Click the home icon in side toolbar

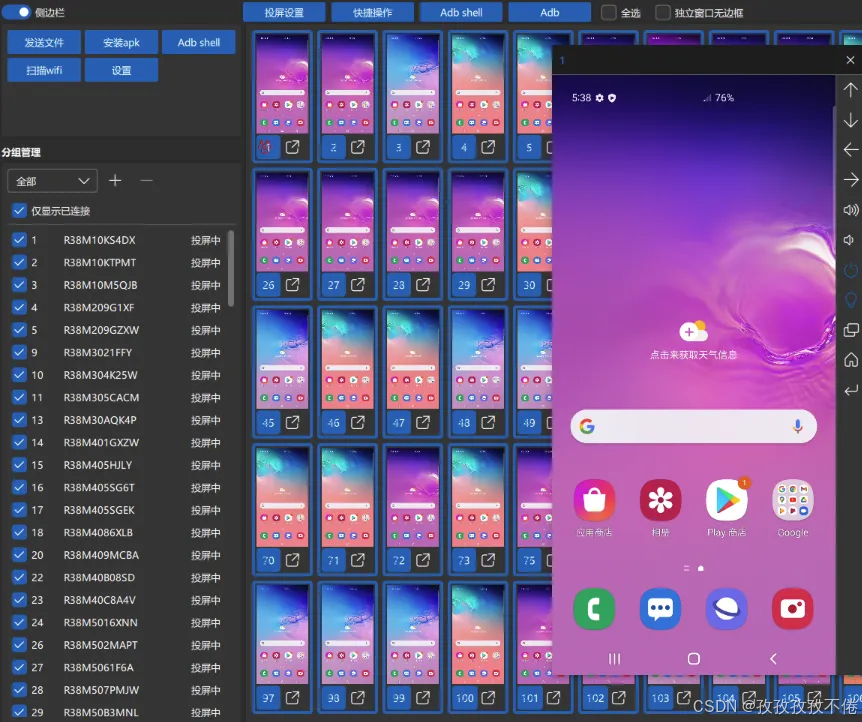coord(850,360)
